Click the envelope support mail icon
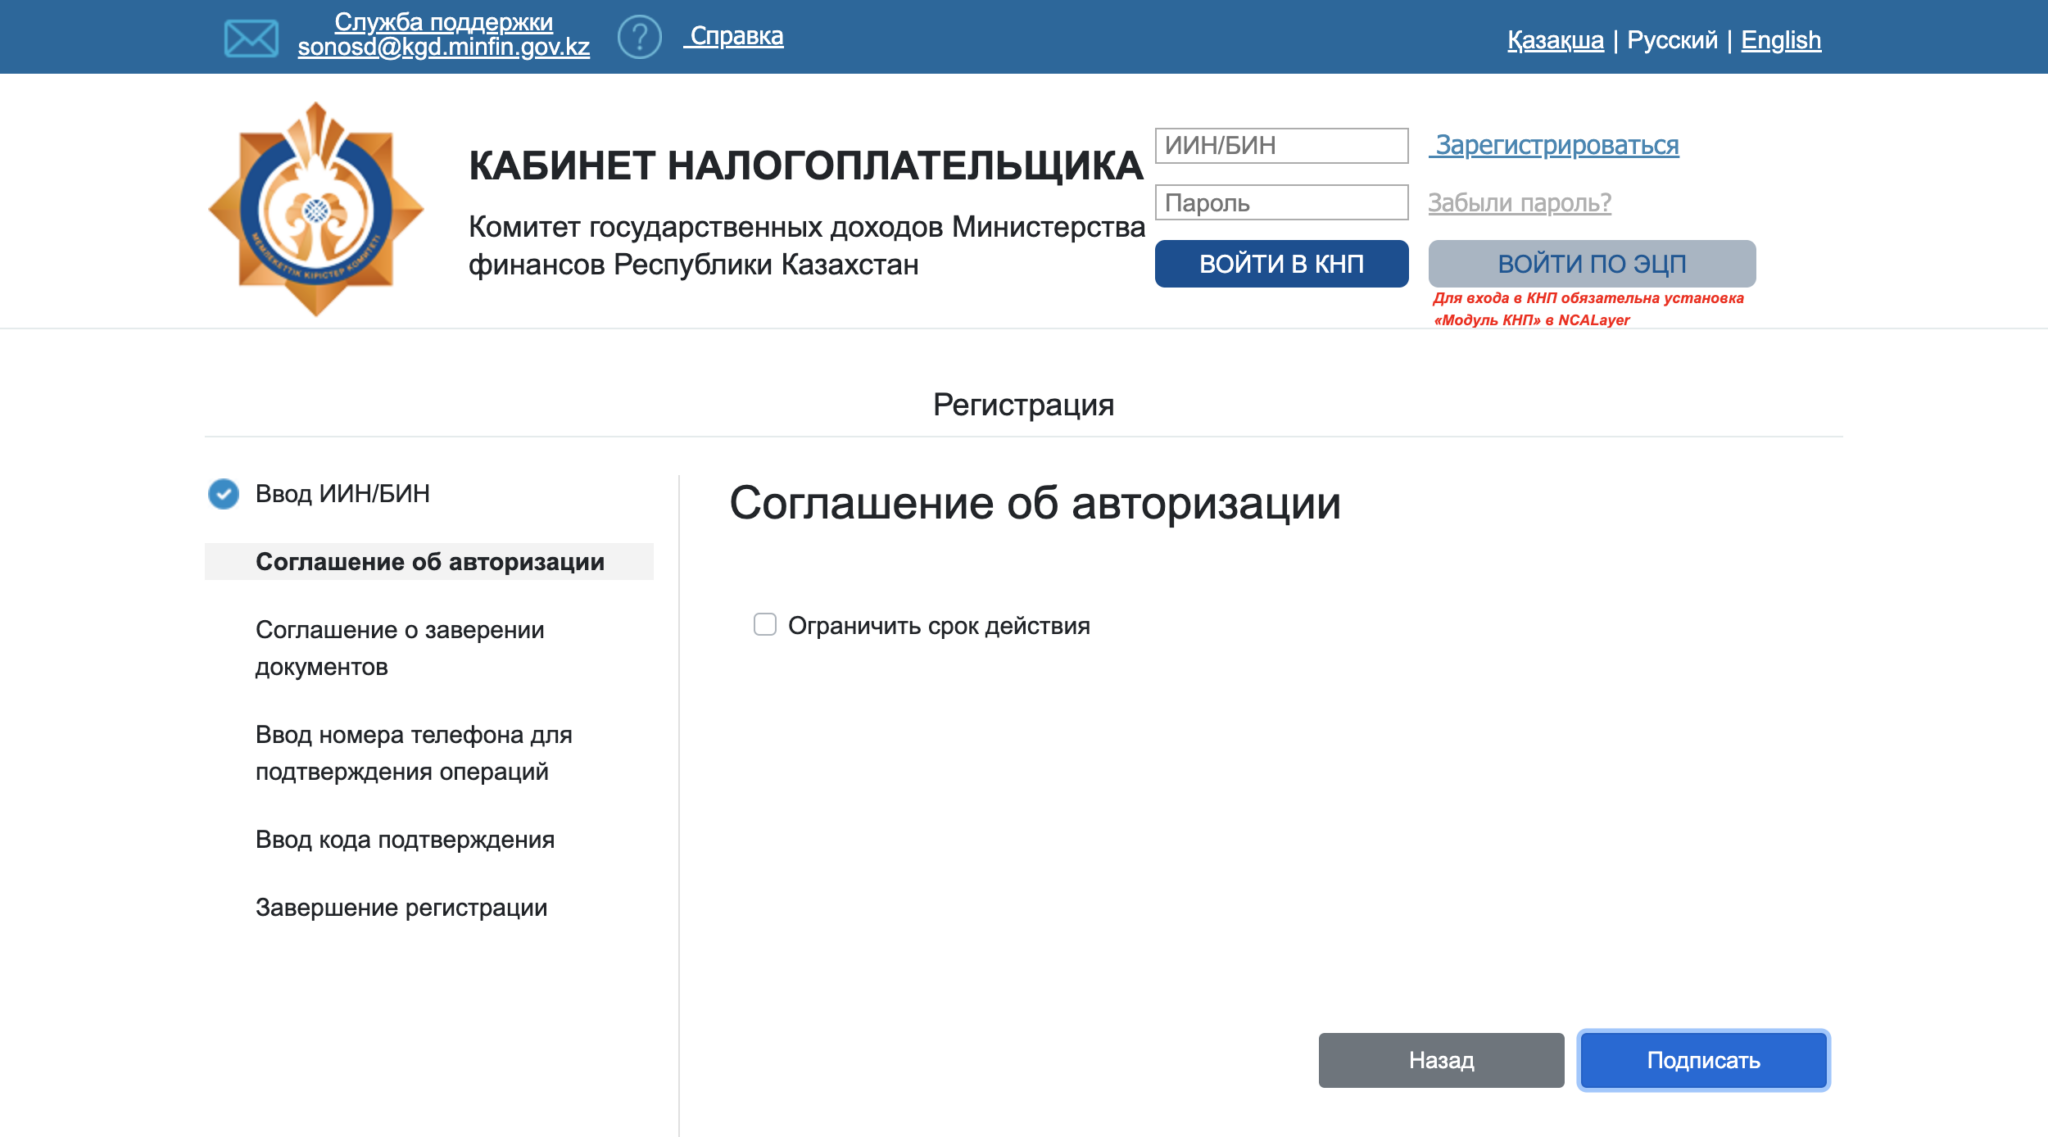2048x1137 pixels. 251,38
